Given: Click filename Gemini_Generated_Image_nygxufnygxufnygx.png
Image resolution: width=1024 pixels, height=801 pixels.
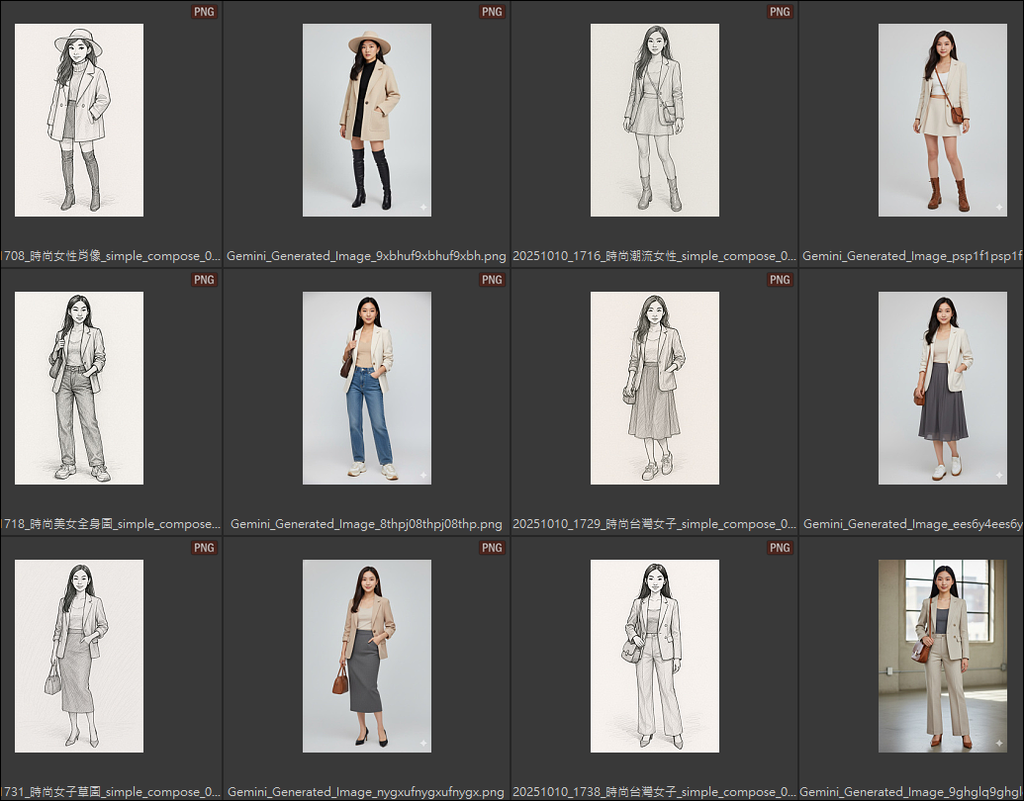Looking at the screenshot, I should (x=366, y=792).
